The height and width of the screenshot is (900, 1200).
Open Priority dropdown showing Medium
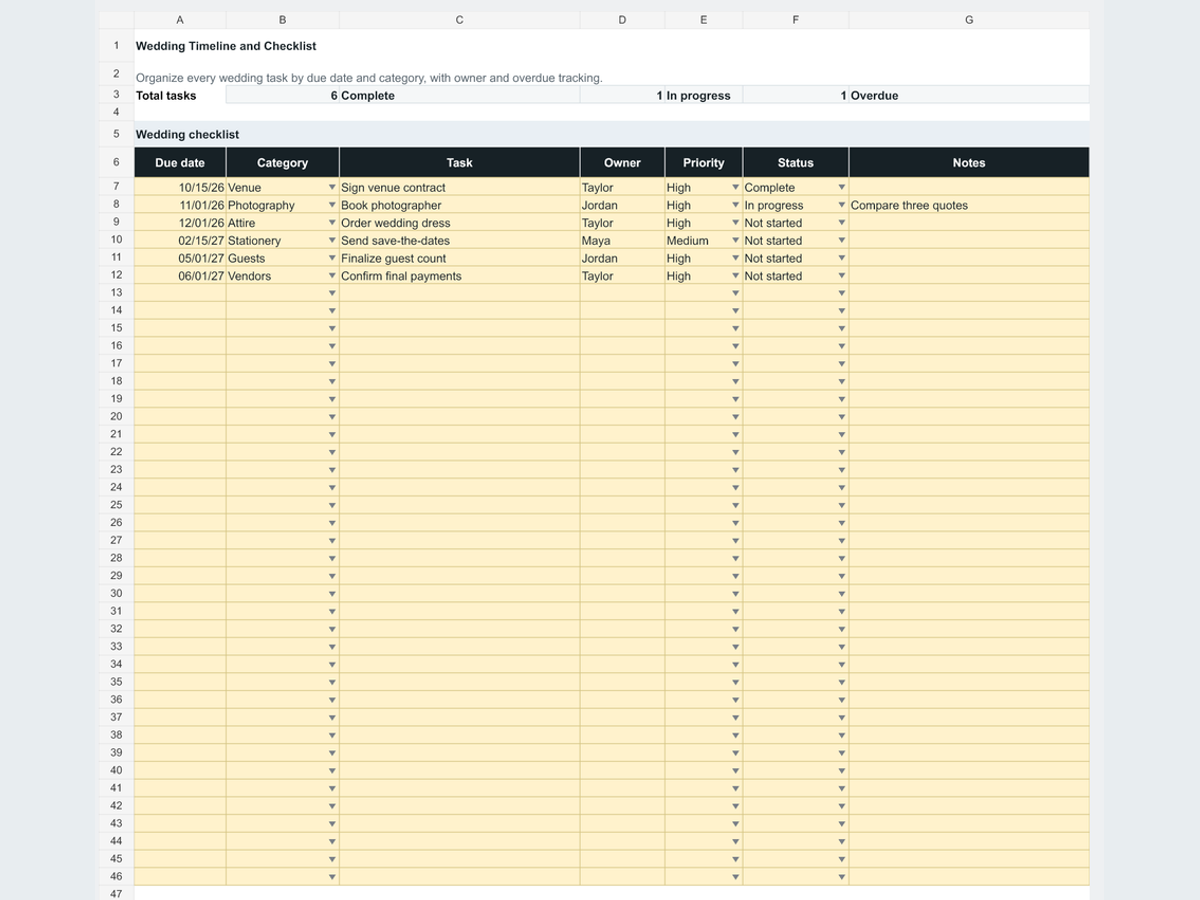click(x=736, y=241)
